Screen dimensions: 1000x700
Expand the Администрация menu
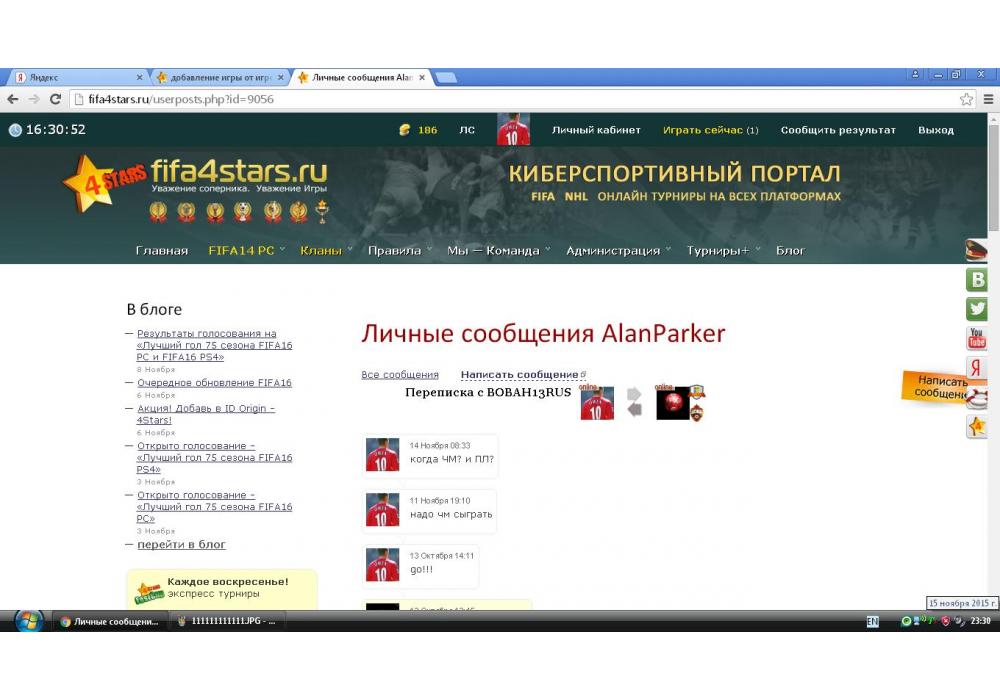point(618,251)
